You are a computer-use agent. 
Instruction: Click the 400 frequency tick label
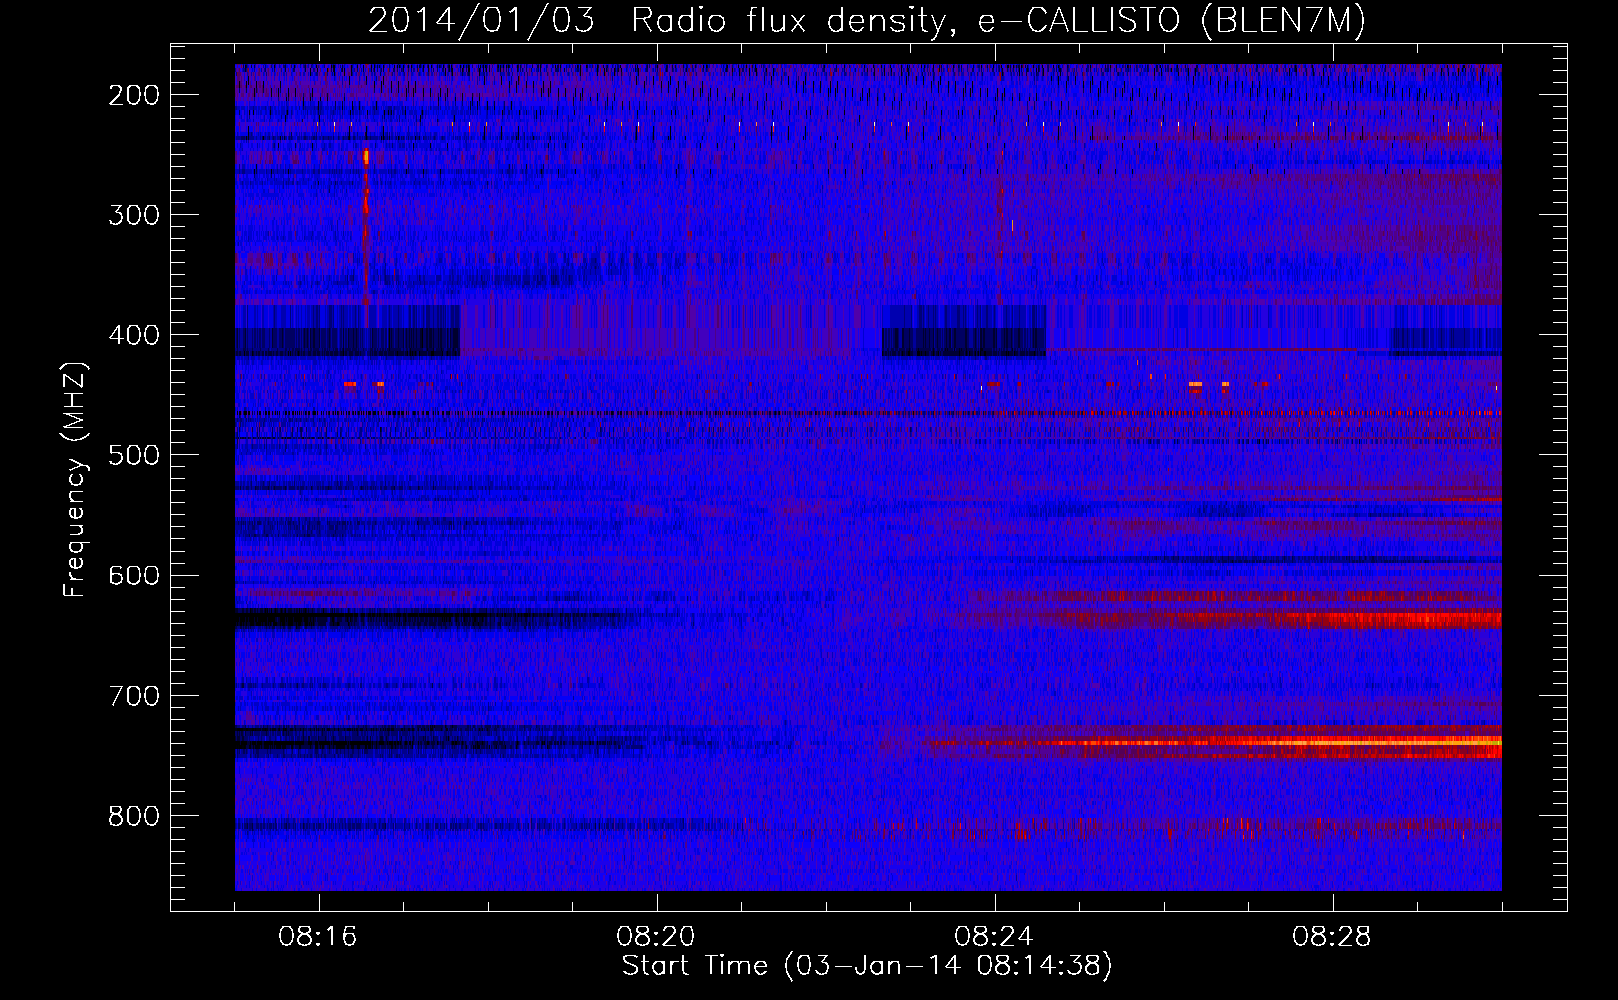133,335
